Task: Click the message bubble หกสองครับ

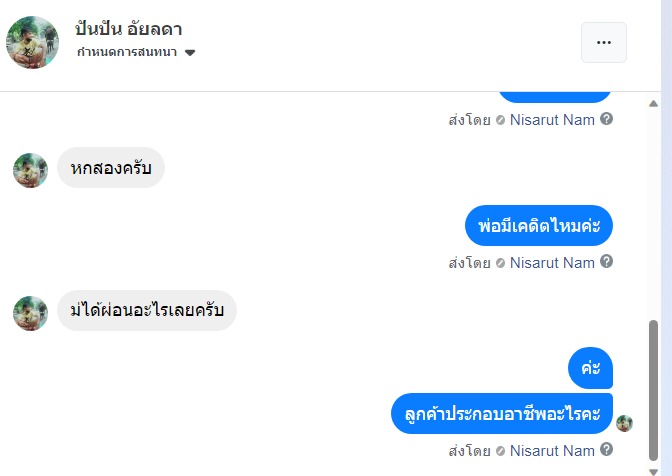Action: coord(111,168)
